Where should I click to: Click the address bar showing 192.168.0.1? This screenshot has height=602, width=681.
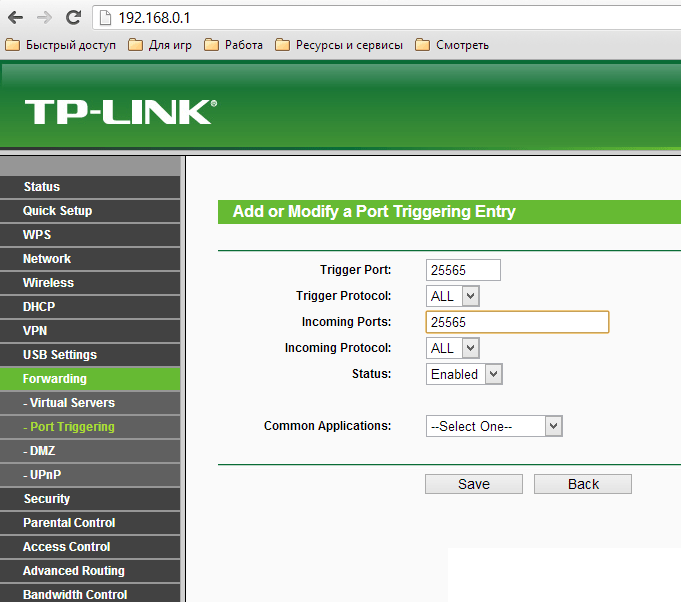tap(387, 18)
